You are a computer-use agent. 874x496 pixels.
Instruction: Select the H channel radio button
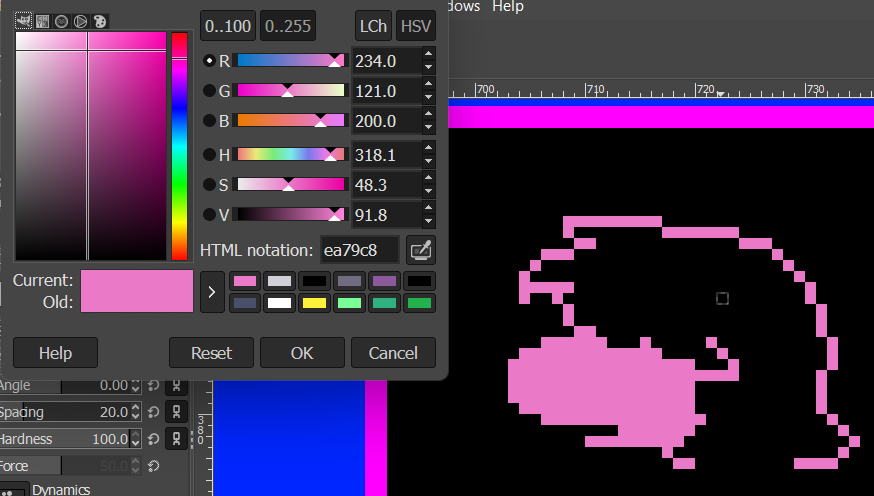tap(209, 154)
